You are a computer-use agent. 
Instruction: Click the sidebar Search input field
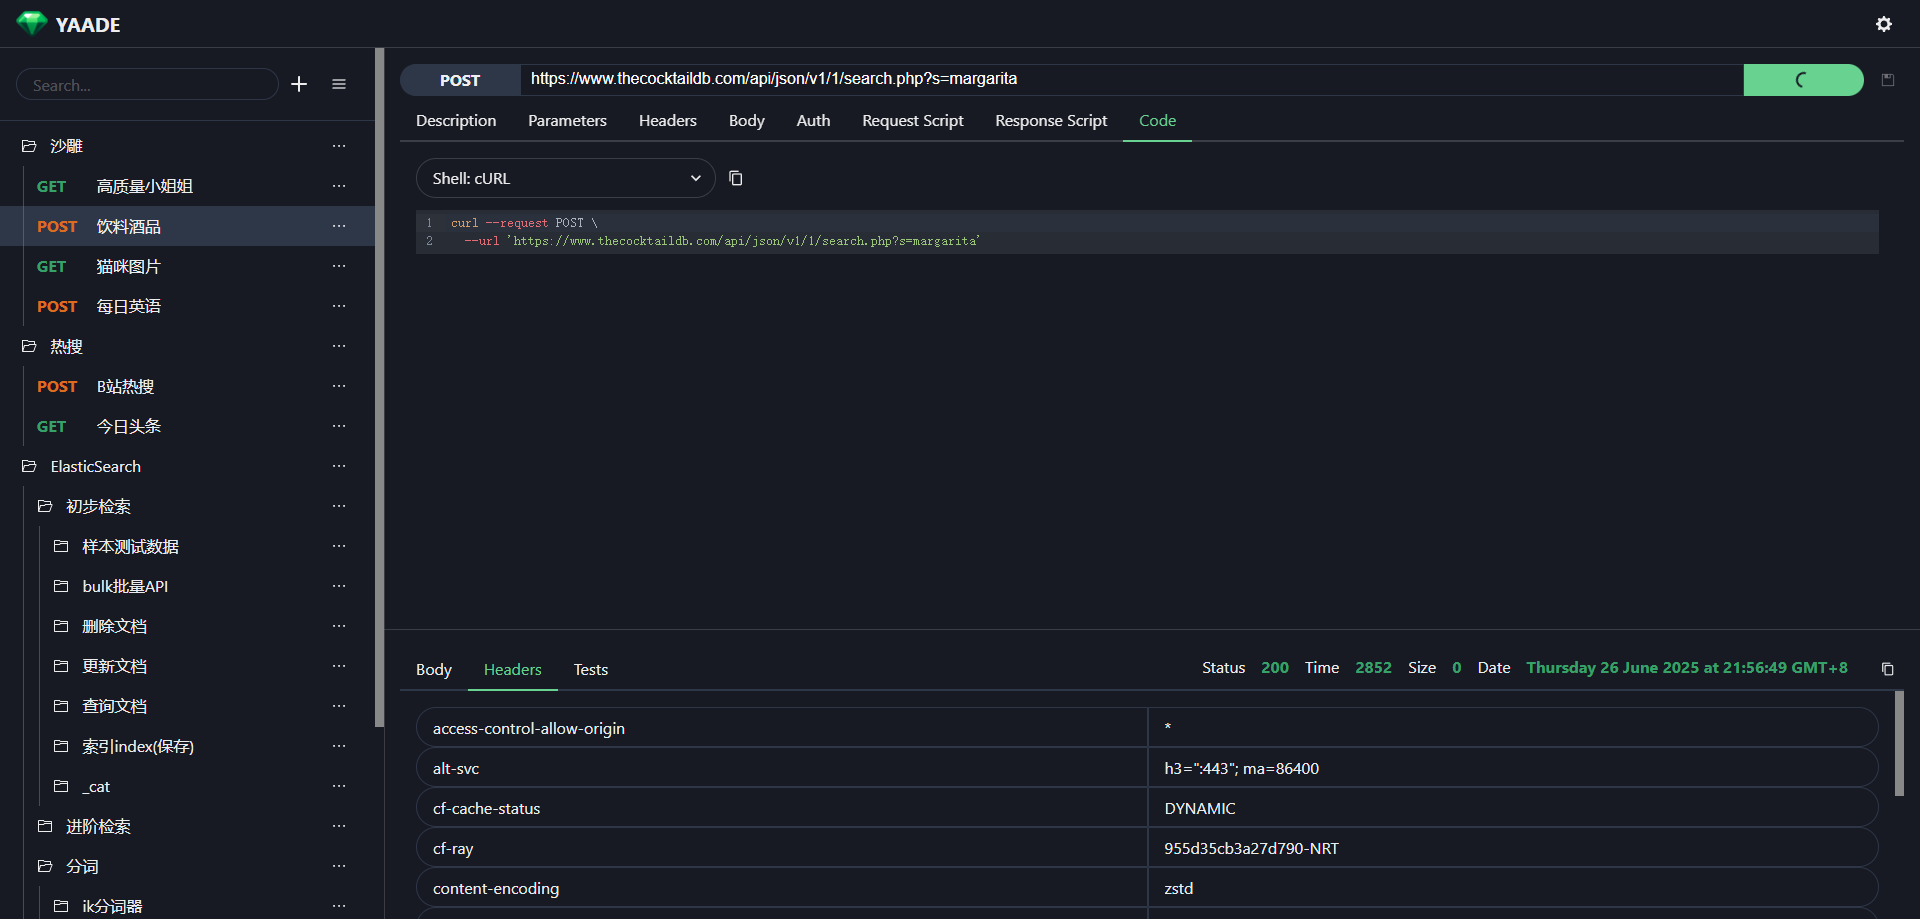tap(147, 85)
